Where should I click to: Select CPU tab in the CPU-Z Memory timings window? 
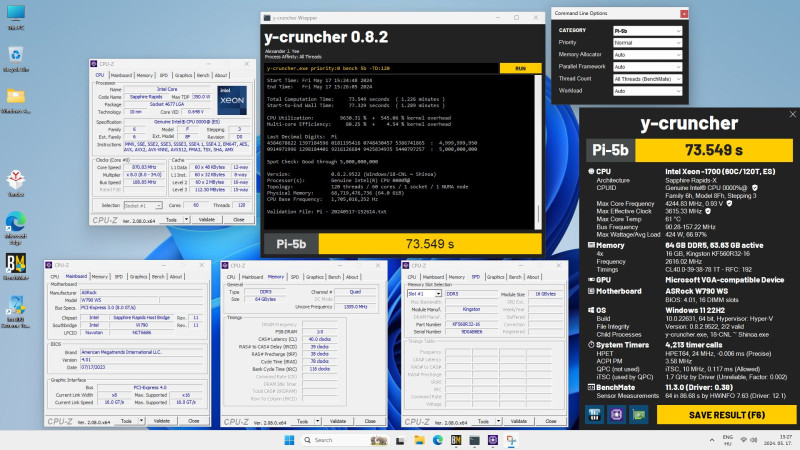(x=231, y=277)
